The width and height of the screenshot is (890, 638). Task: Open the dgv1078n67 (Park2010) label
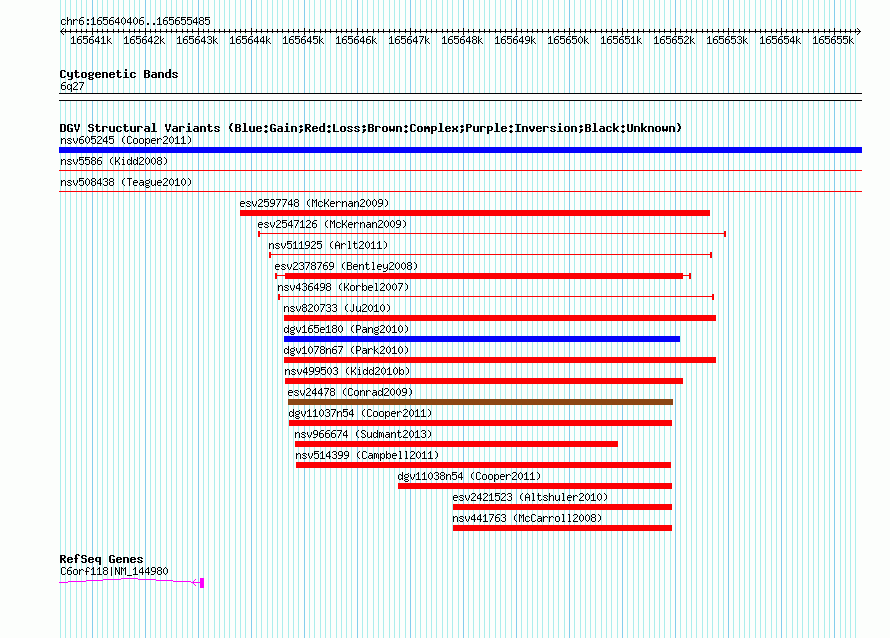pyautogui.click(x=346, y=350)
